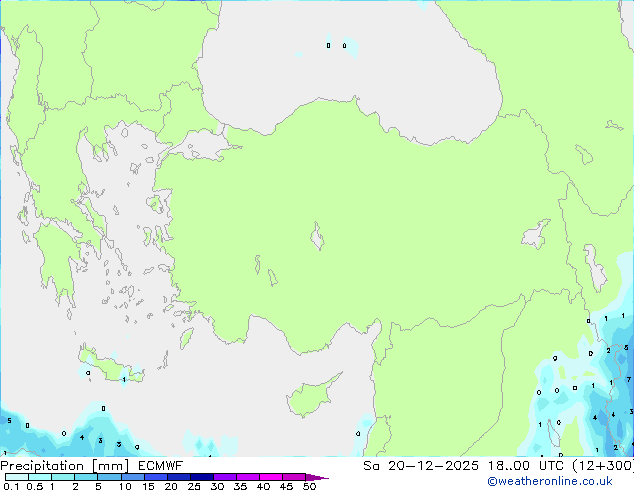Select the 40–45 mm magenta legend swatch
This screenshot has height=490, width=634.
pos(271,477)
